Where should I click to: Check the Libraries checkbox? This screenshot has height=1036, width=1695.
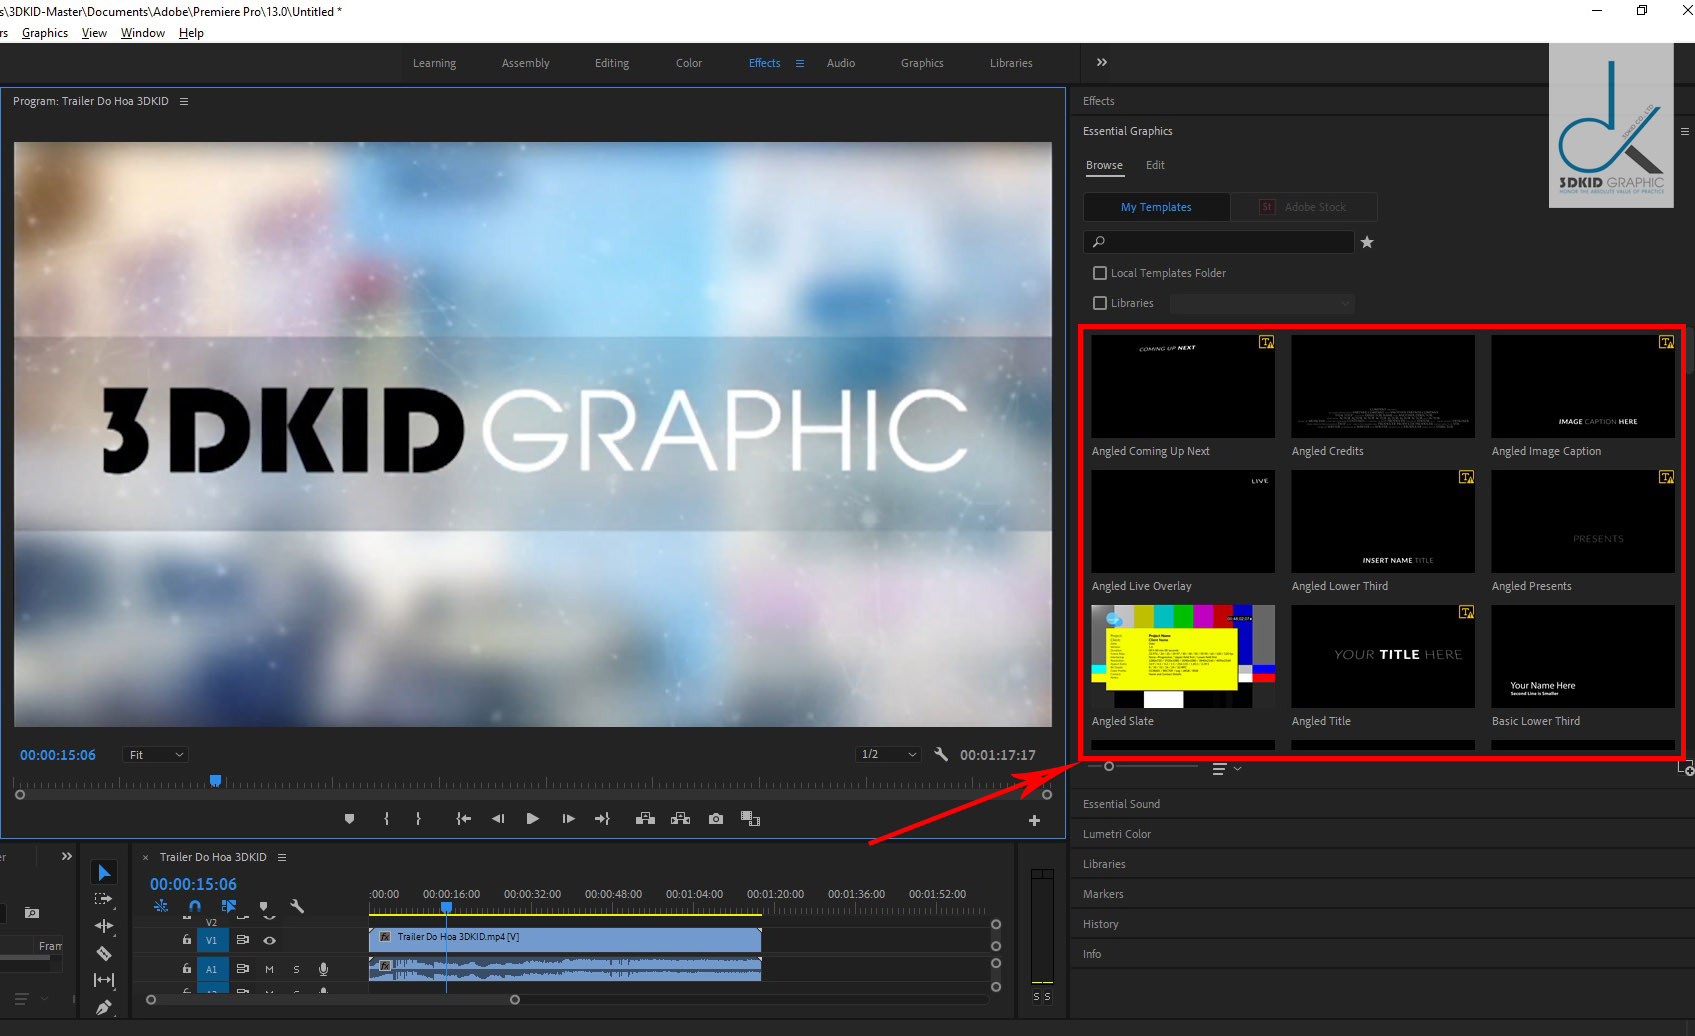pos(1100,303)
